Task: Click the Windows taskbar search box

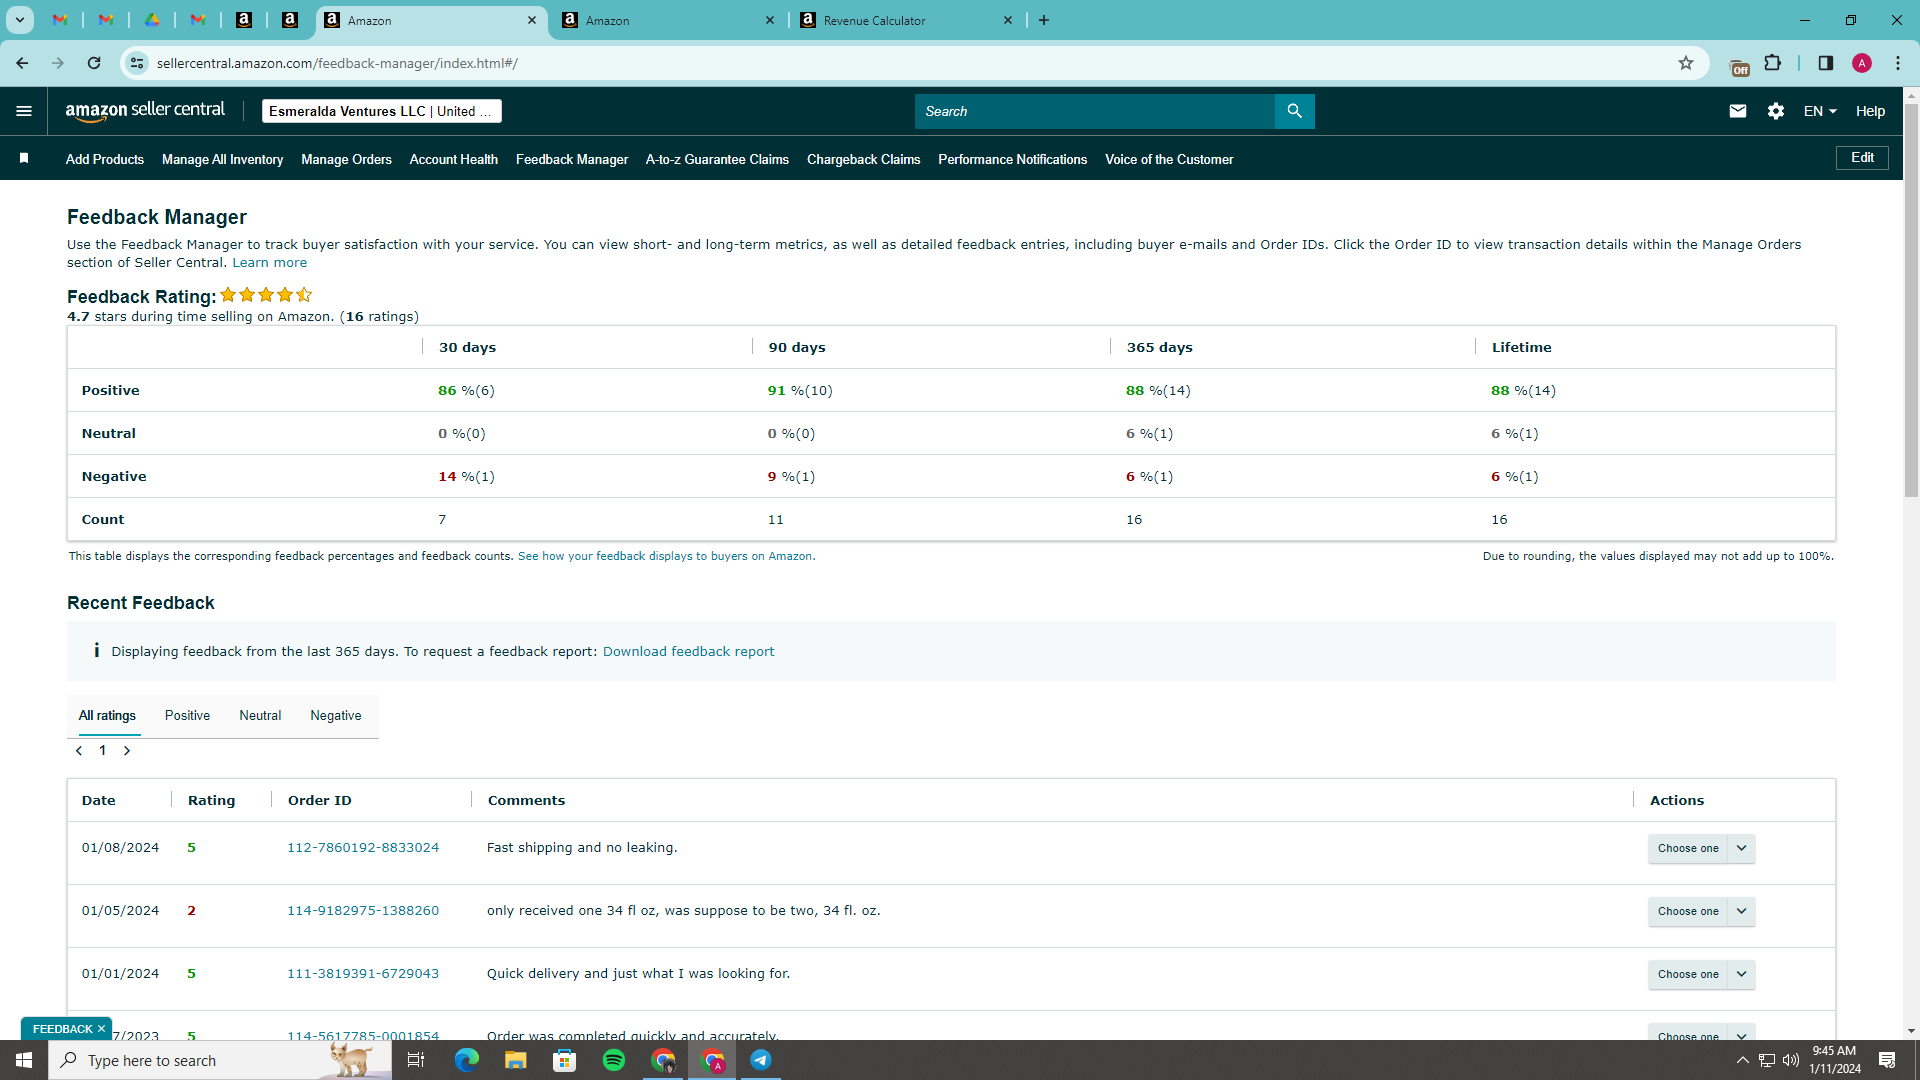Action: tap(220, 1060)
